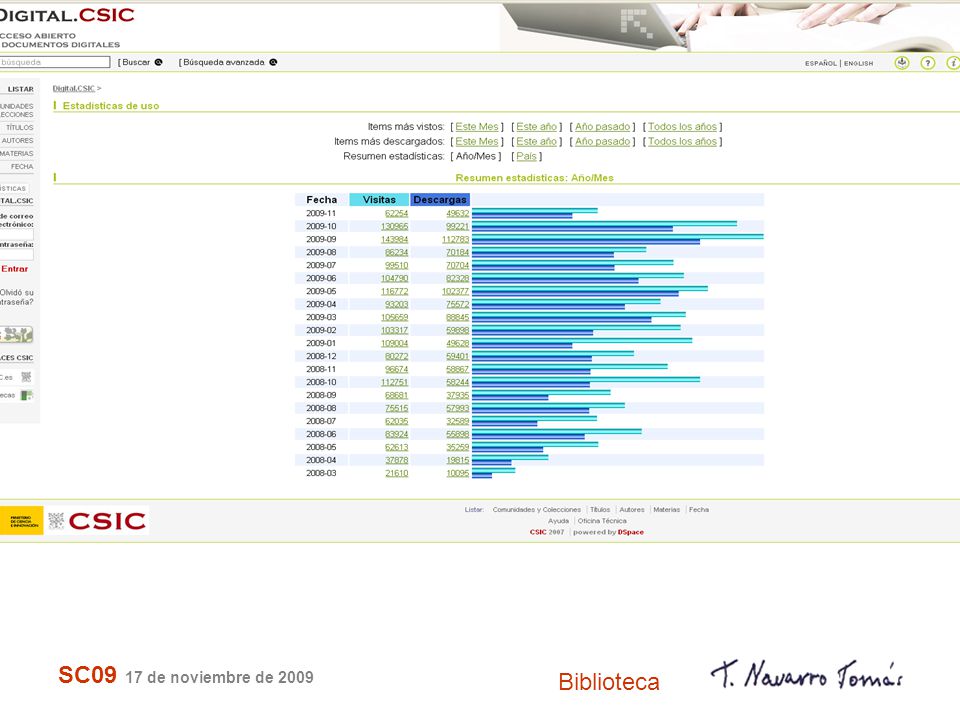960x720 pixels.
Task: Click the 2008-03 visits value 21610
Action: pyautogui.click(x=396, y=473)
